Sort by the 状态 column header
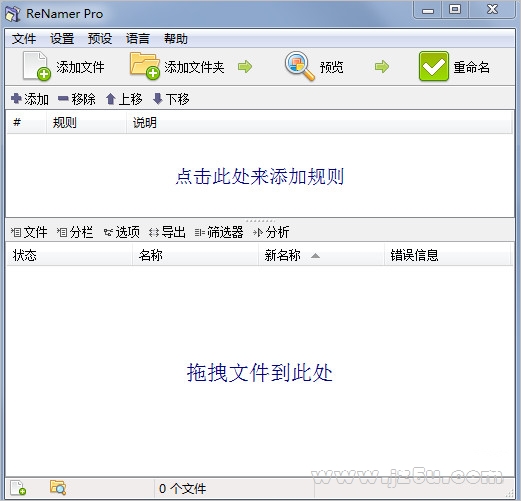Screen dimensions: 521x501 point(69,255)
